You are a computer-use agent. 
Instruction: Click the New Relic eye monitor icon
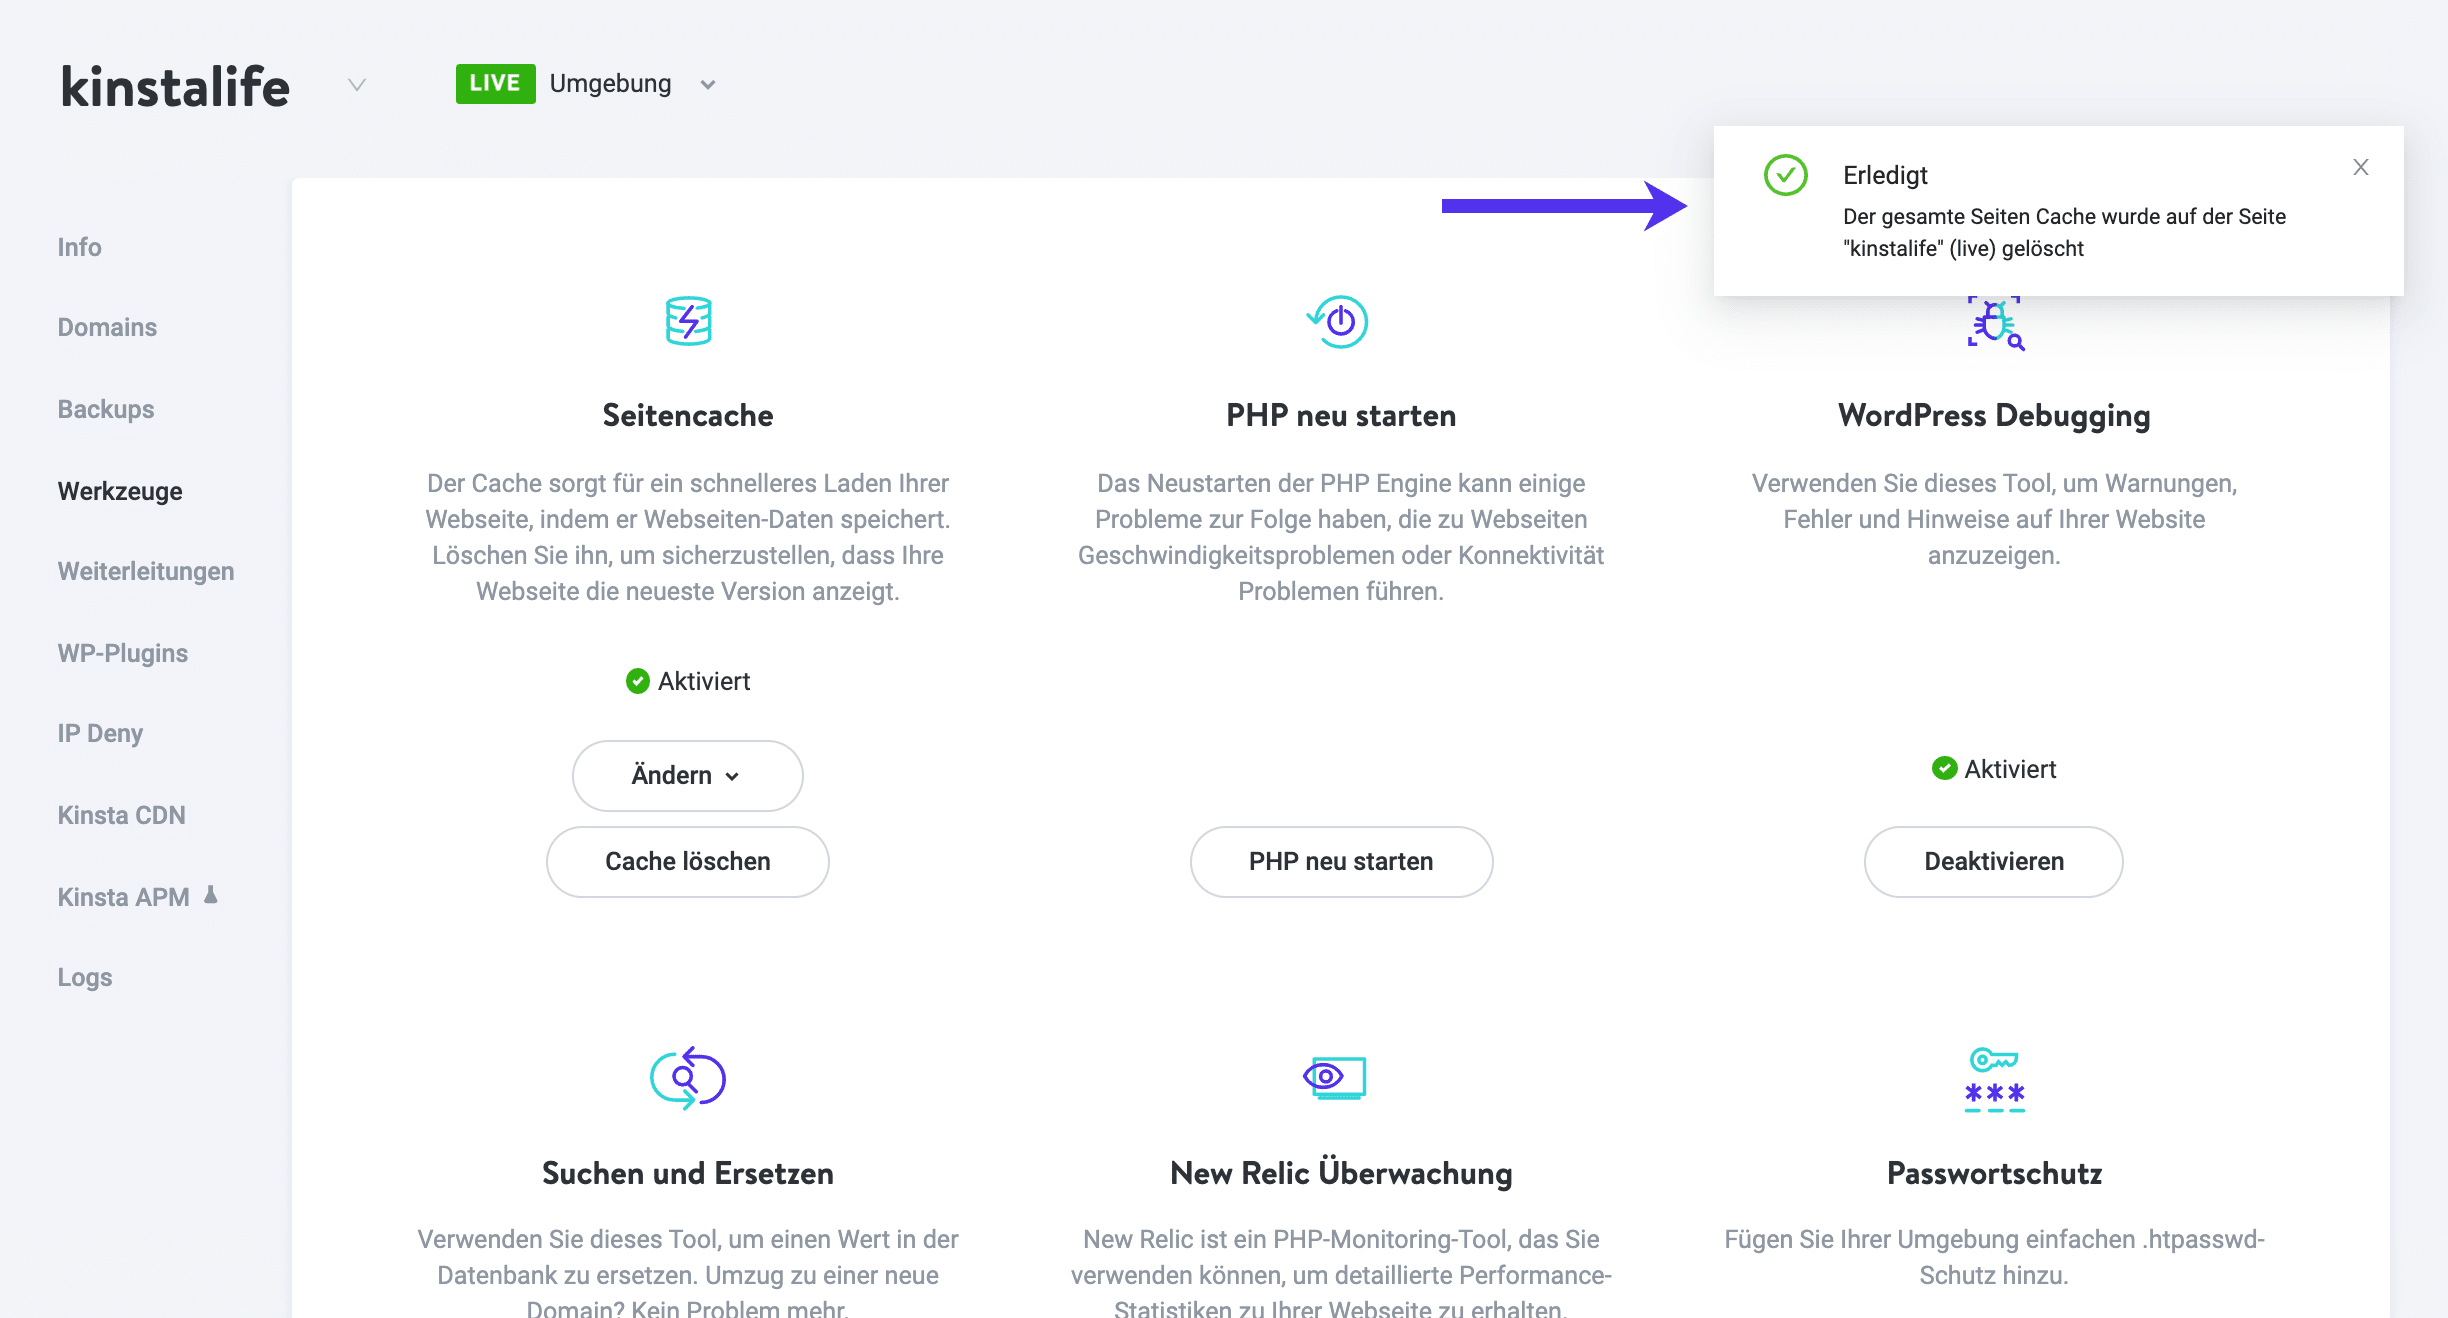pyautogui.click(x=1335, y=1077)
